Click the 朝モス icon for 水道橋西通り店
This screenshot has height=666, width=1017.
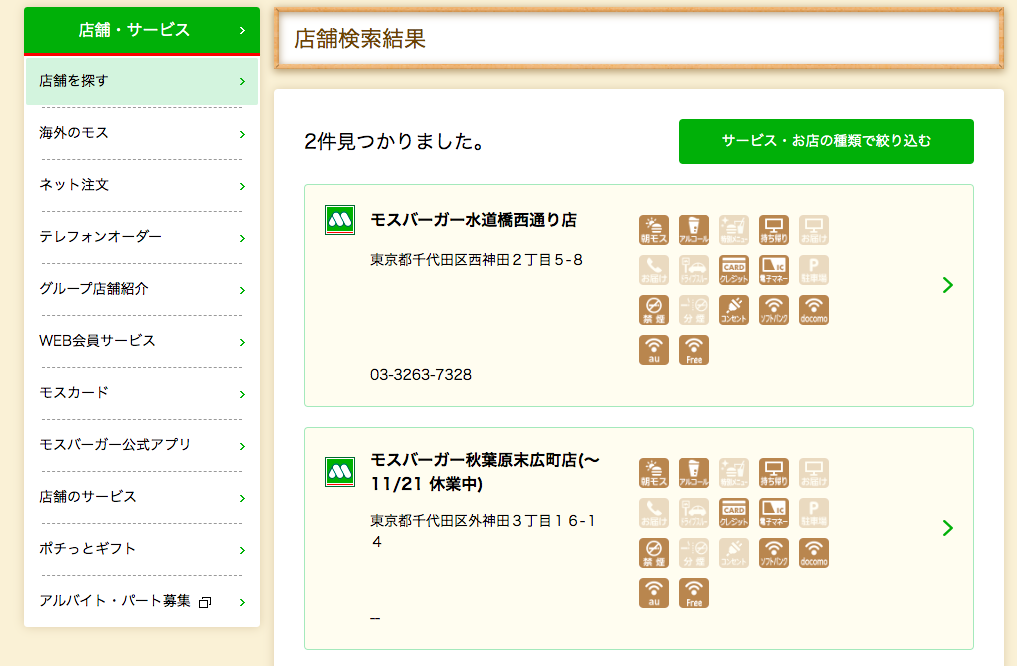(x=654, y=230)
